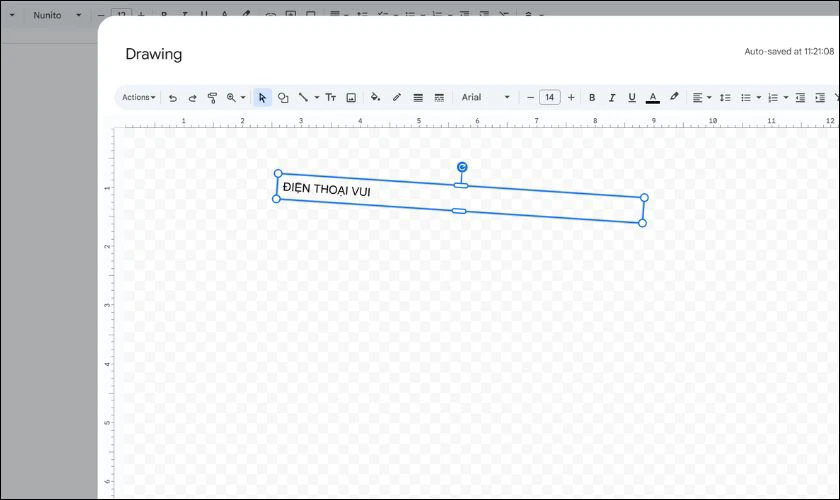Click the Redo icon
Screen dimensions: 840x500
click(192, 98)
